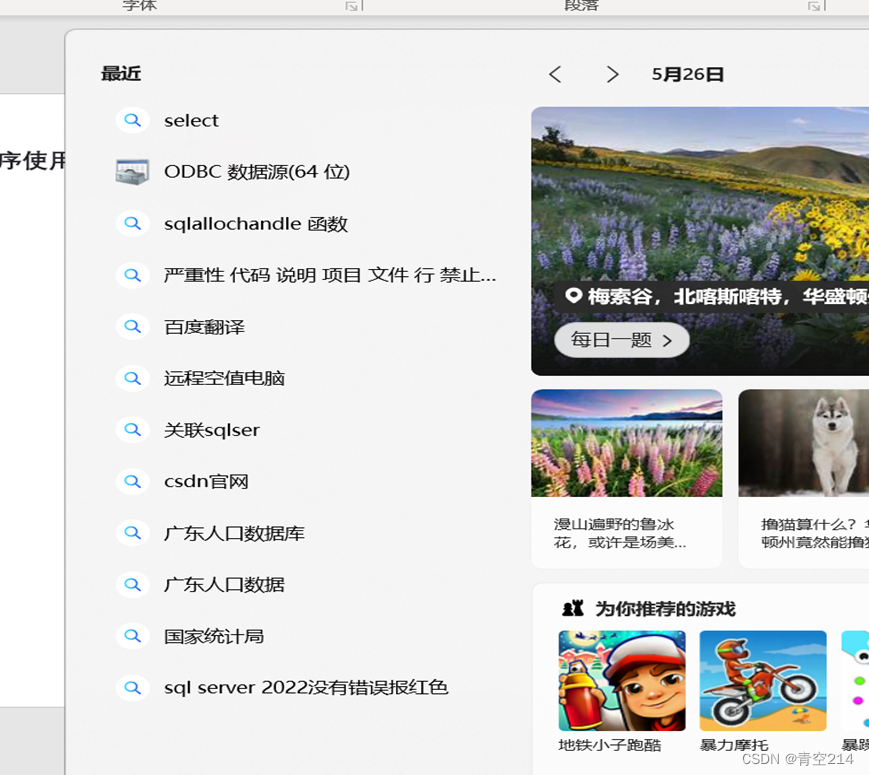
Task: Launch 暴力摩托 game thumbnail
Action: click(x=763, y=681)
